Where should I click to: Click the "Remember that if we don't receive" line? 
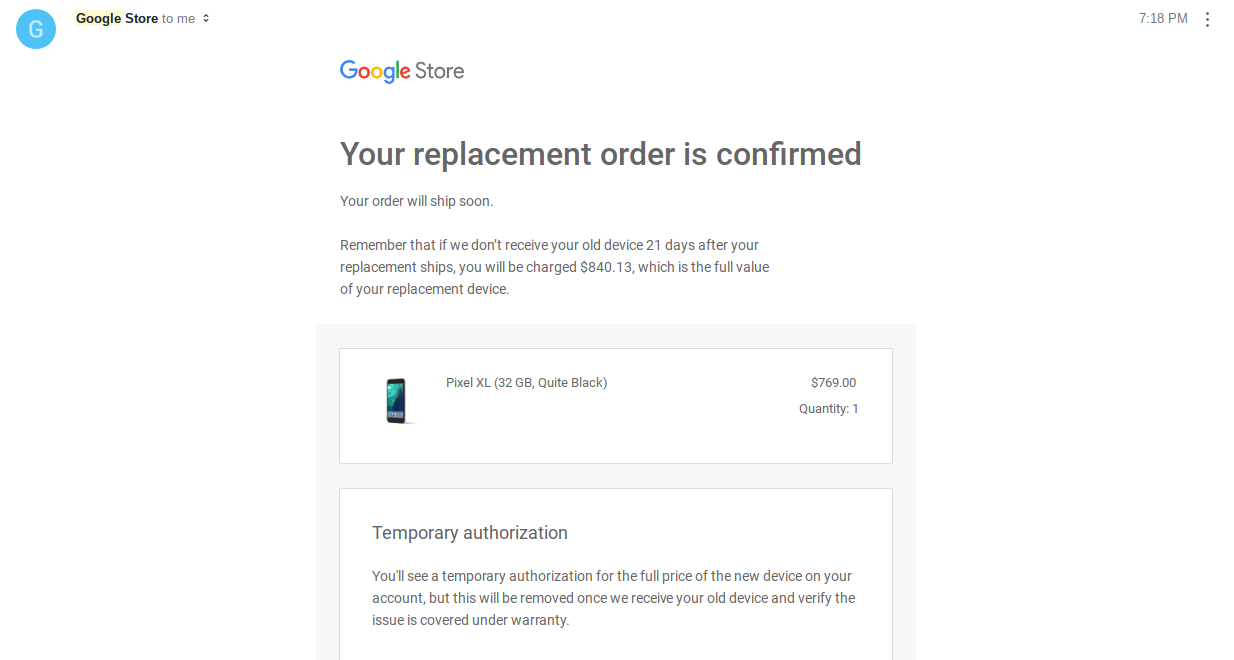[x=549, y=245]
